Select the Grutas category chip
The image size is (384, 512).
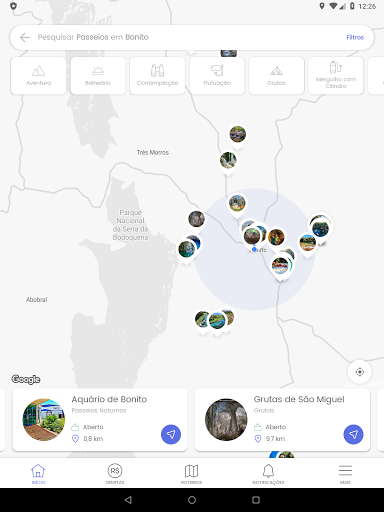(x=276, y=76)
